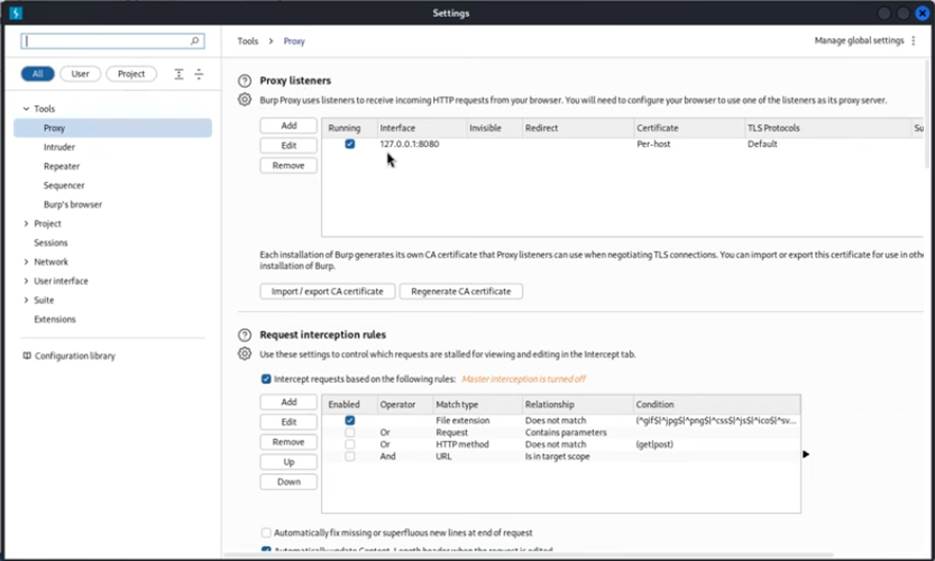This screenshot has width=935, height=561.
Task: Expand the Network tree node
Action: coord(26,262)
